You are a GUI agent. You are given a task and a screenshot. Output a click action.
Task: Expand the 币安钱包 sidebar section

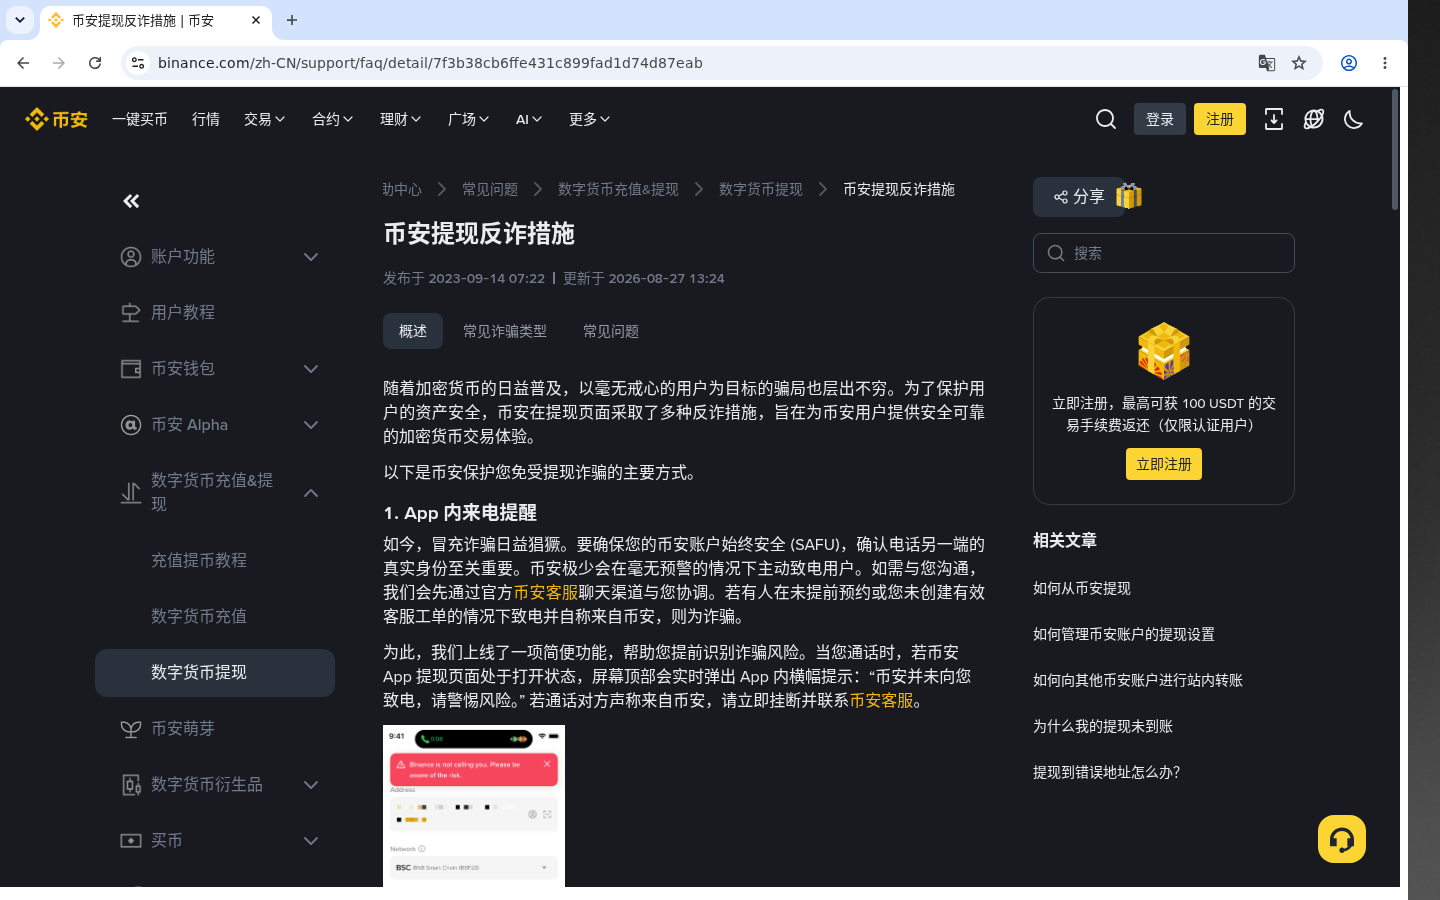click(x=311, y=369)
